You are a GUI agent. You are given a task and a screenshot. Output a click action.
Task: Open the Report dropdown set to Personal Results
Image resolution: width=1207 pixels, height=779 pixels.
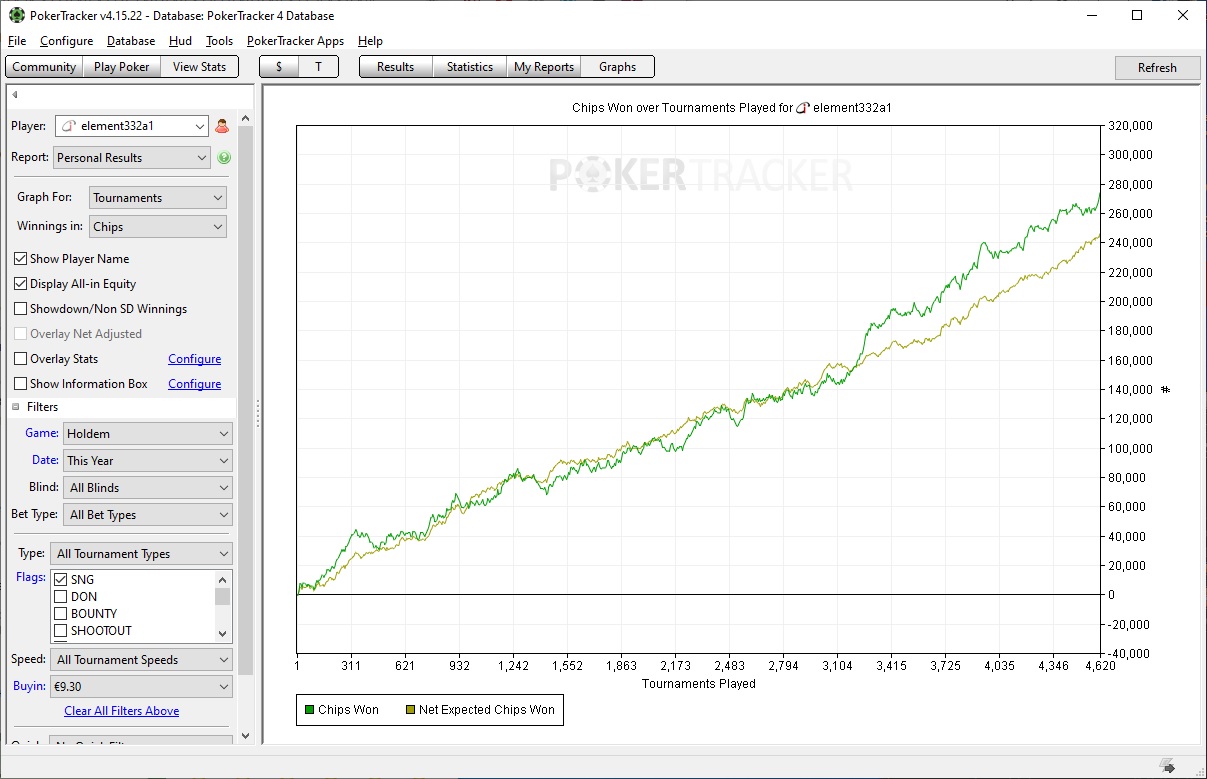tap(131, 158)
